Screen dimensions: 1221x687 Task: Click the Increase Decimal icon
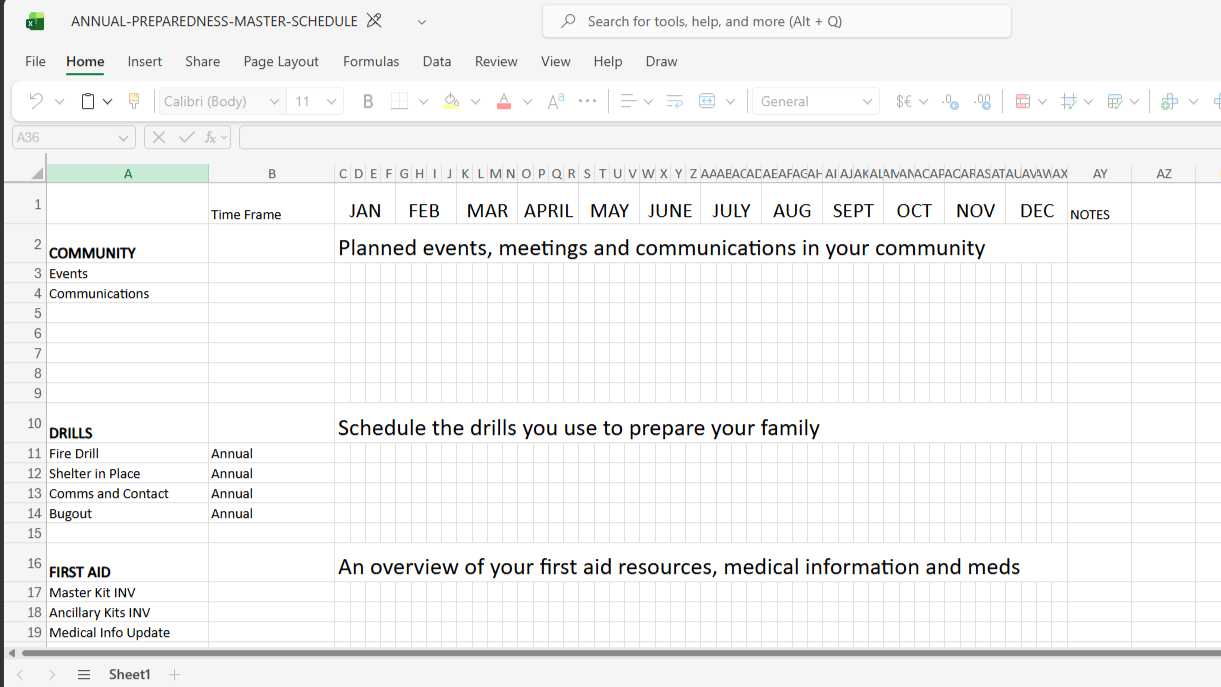(x=983, y=101)
